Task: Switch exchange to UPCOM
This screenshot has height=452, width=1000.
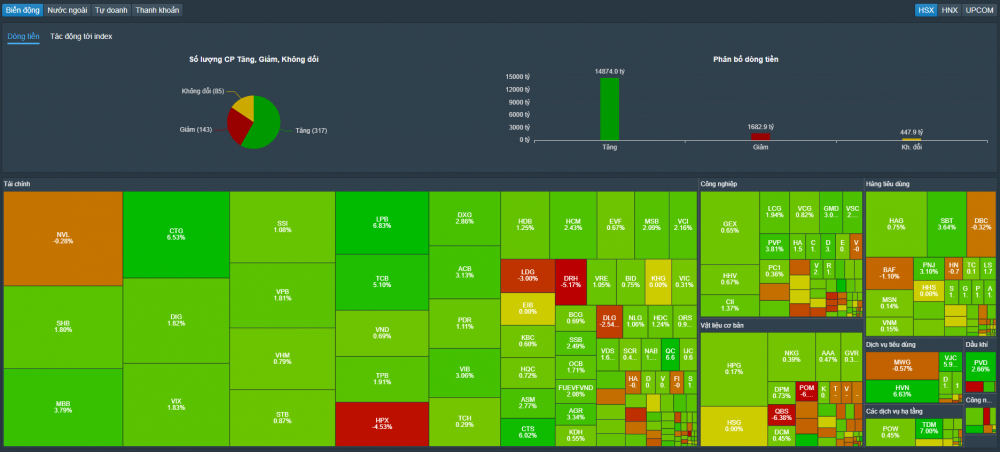Action: click(980, 9)
